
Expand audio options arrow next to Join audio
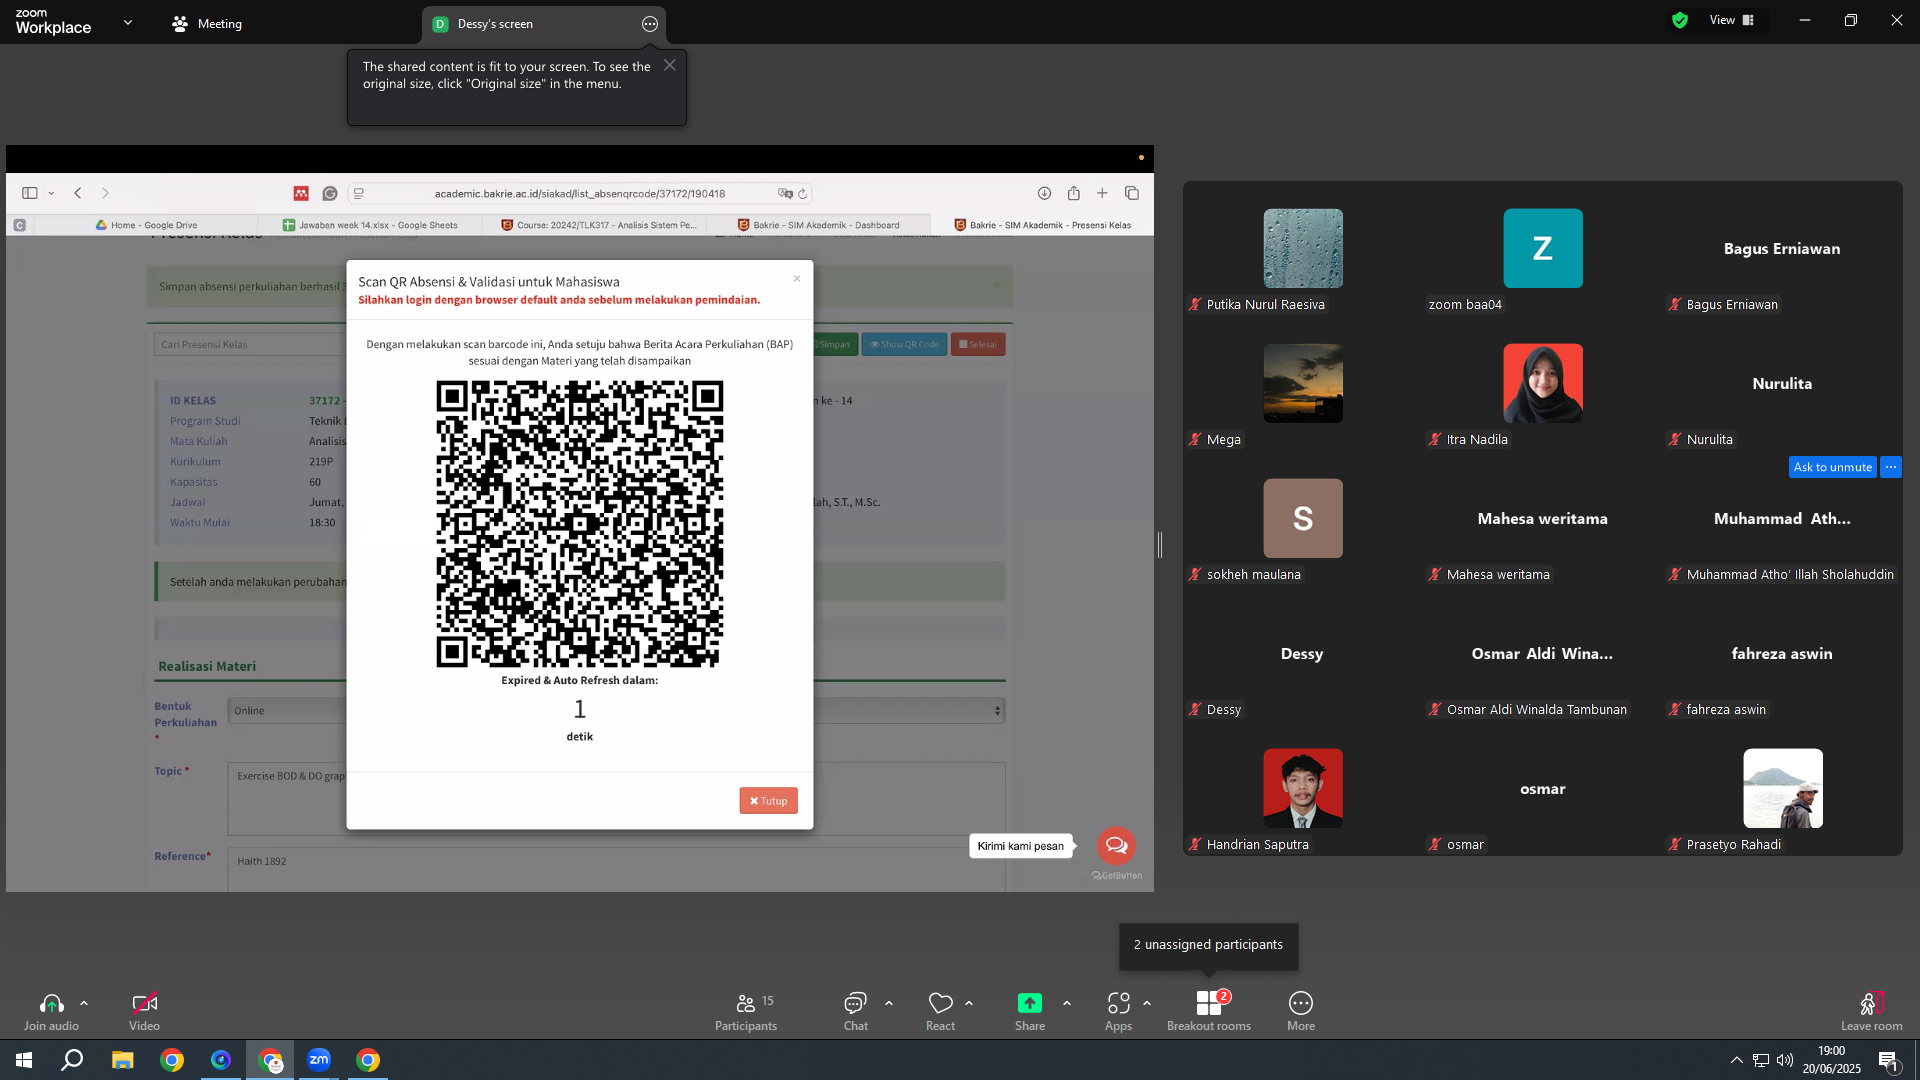[x=84, y=1003]
